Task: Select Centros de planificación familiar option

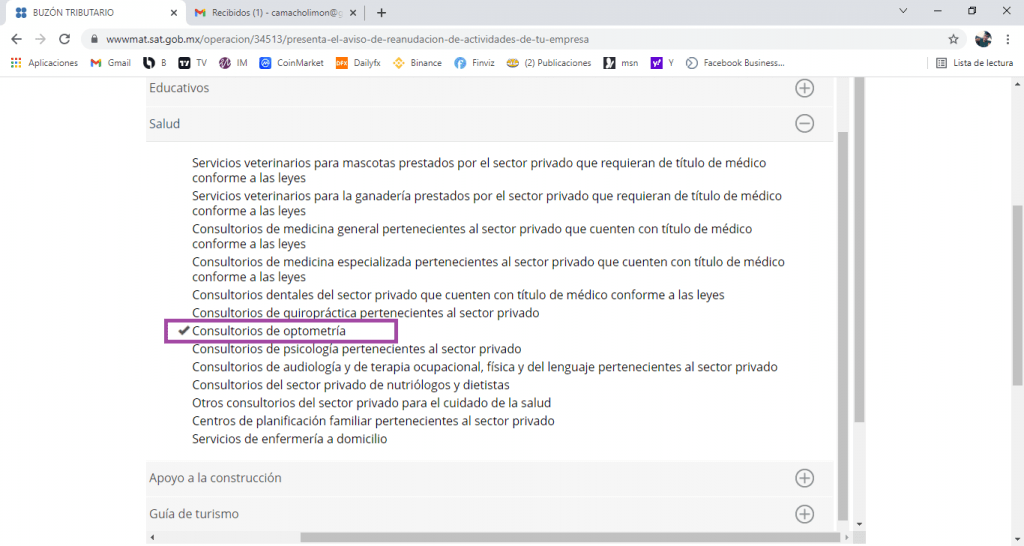Action: pyautogui.click(x=373, y=421)
